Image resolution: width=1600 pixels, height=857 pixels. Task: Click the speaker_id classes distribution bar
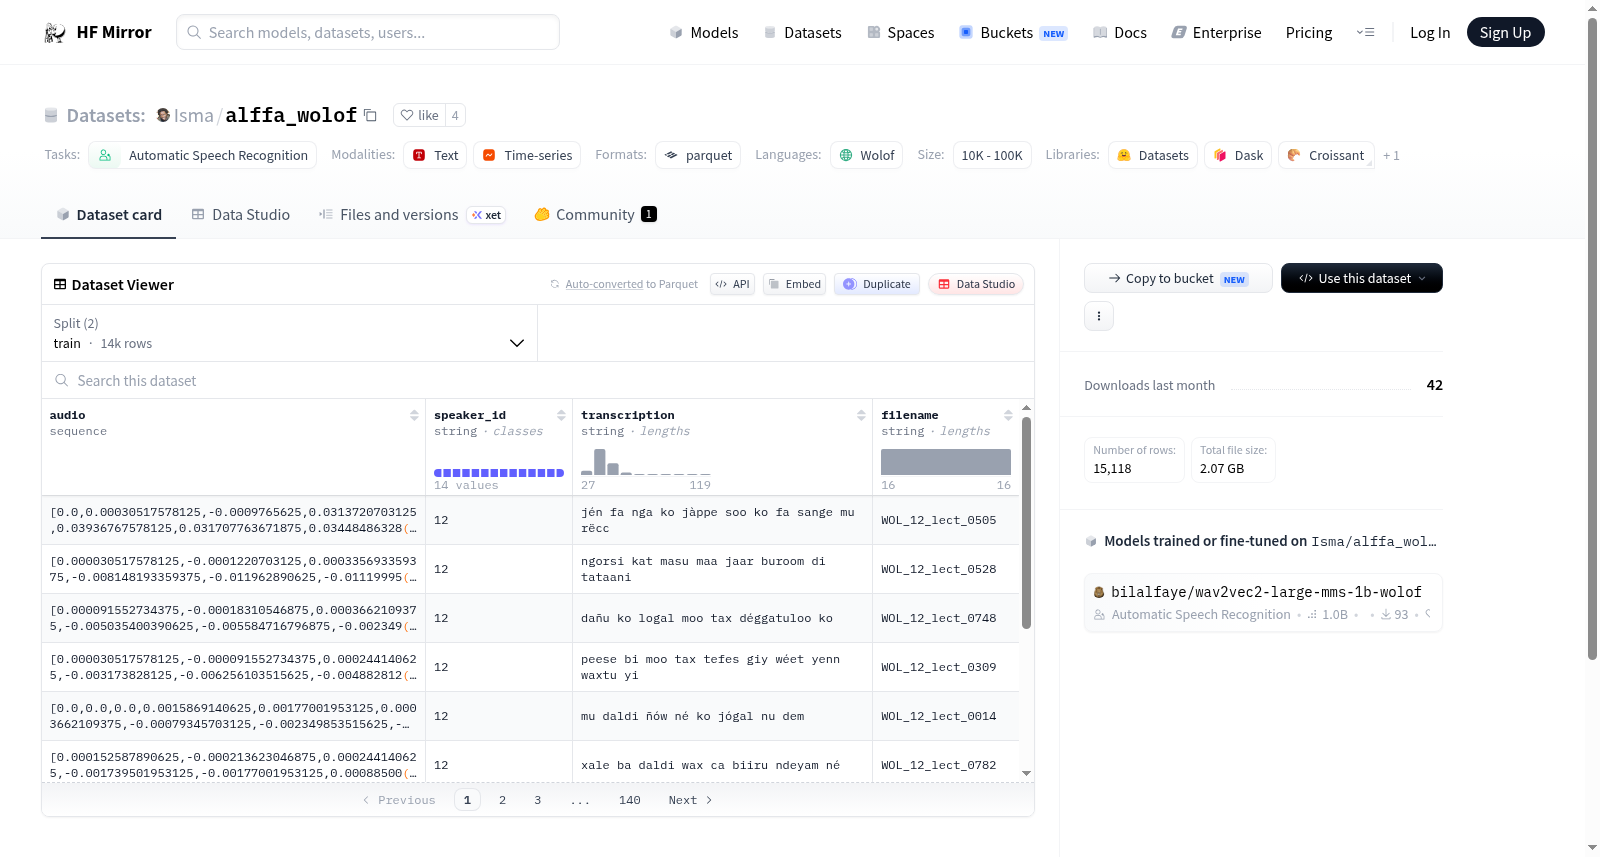499,473
